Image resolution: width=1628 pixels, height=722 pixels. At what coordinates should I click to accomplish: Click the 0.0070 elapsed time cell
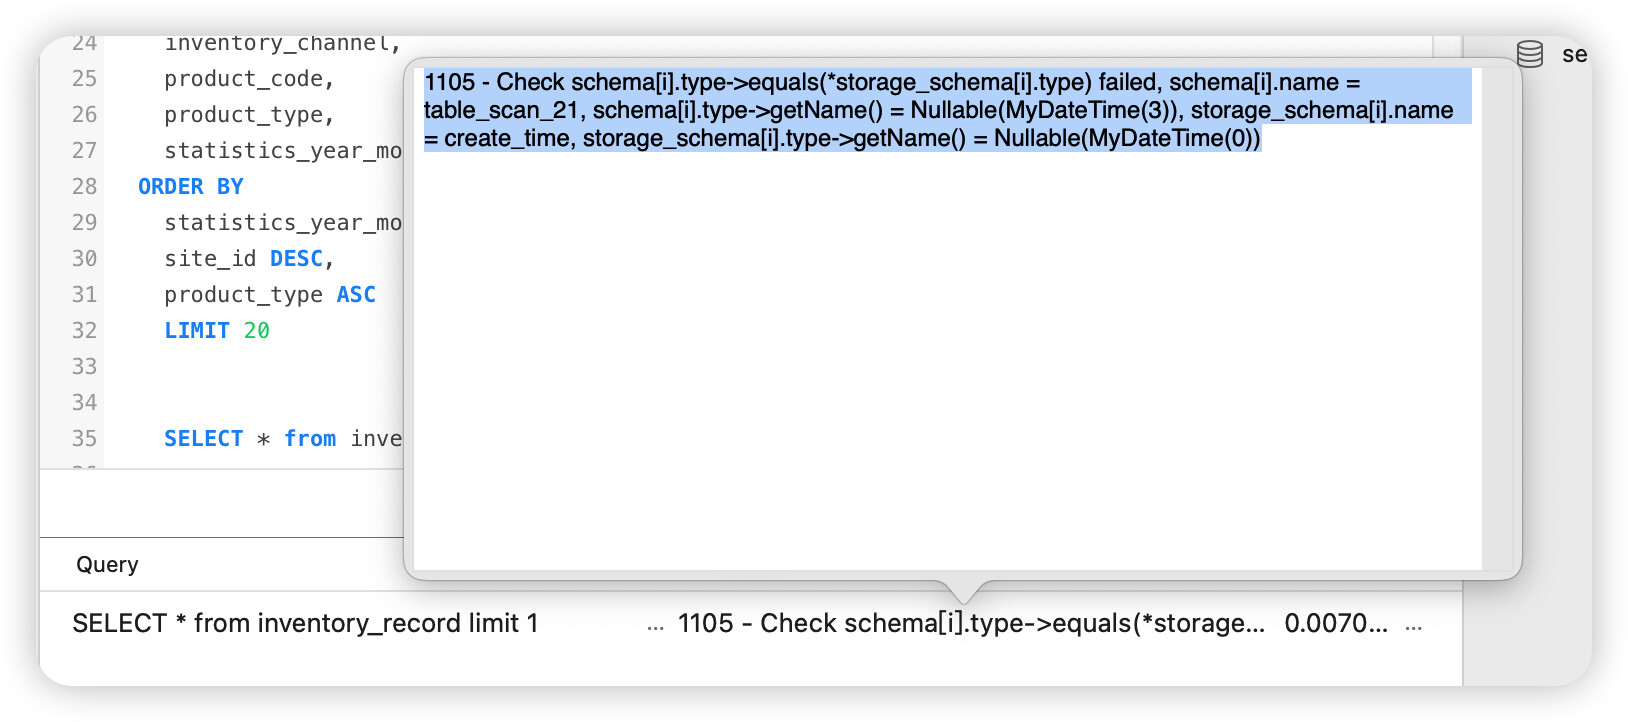click(1335, 624)
